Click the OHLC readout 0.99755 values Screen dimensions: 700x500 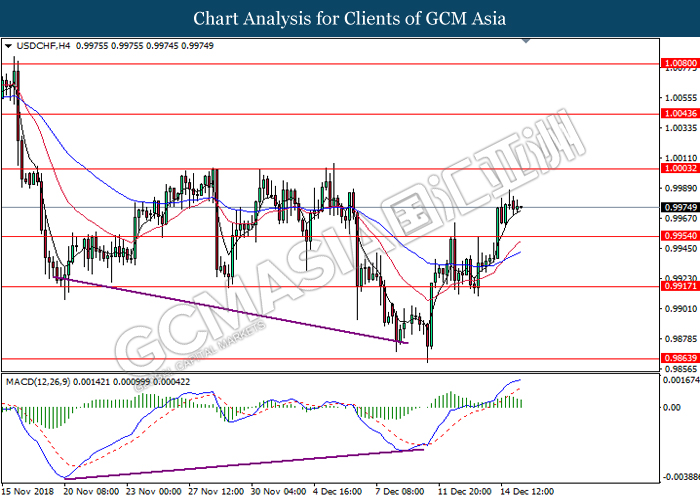[145, 46]
